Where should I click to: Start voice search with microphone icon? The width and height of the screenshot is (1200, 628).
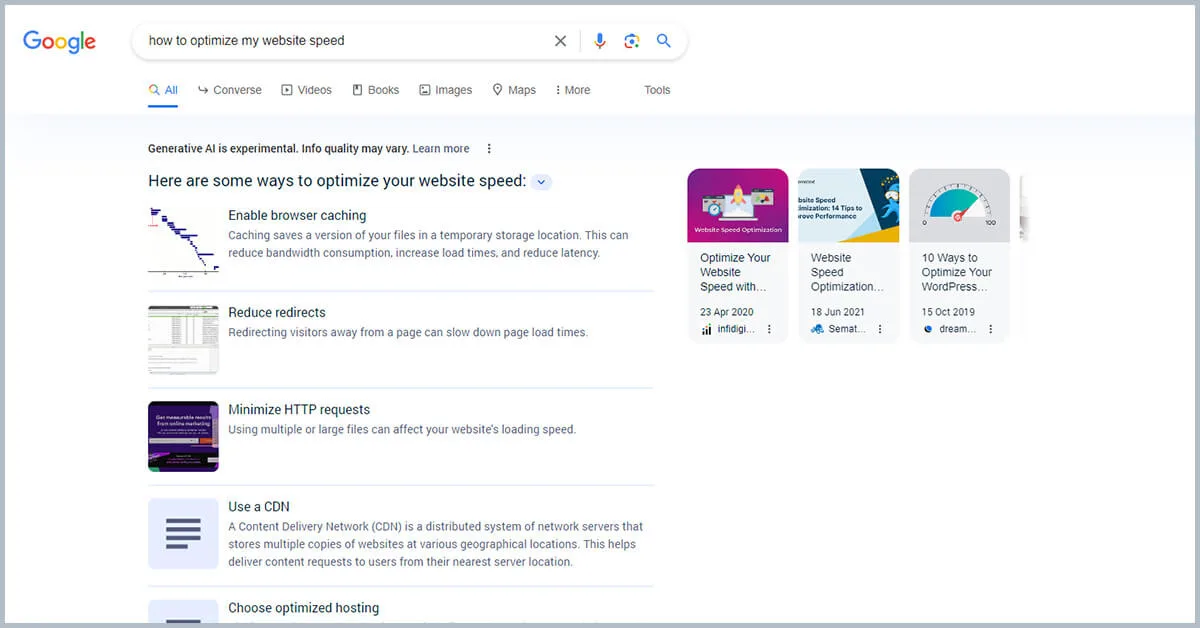600,41
